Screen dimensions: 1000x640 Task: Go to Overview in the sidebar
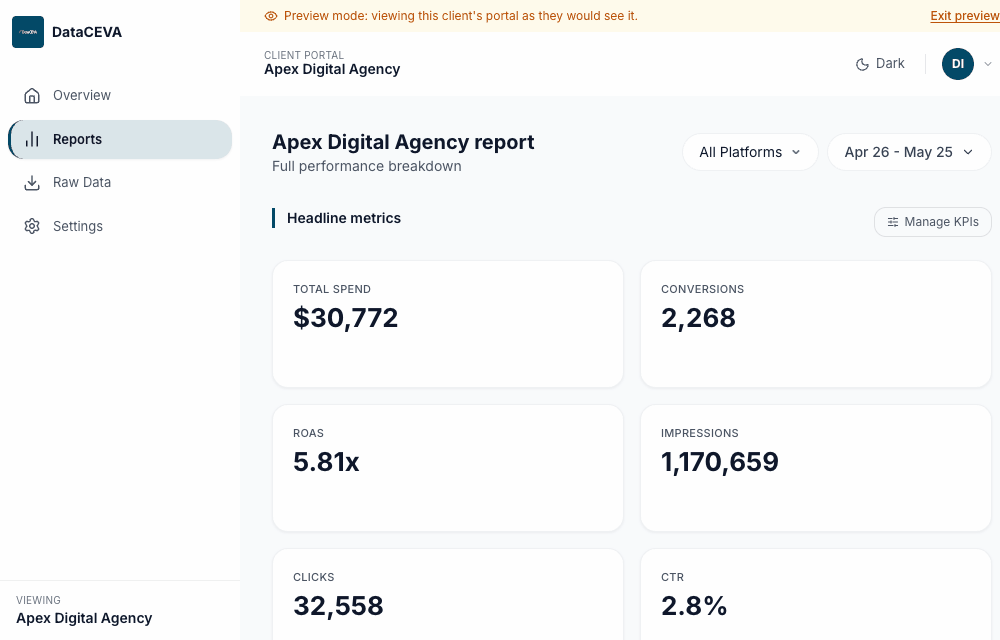tap(120, 96)
